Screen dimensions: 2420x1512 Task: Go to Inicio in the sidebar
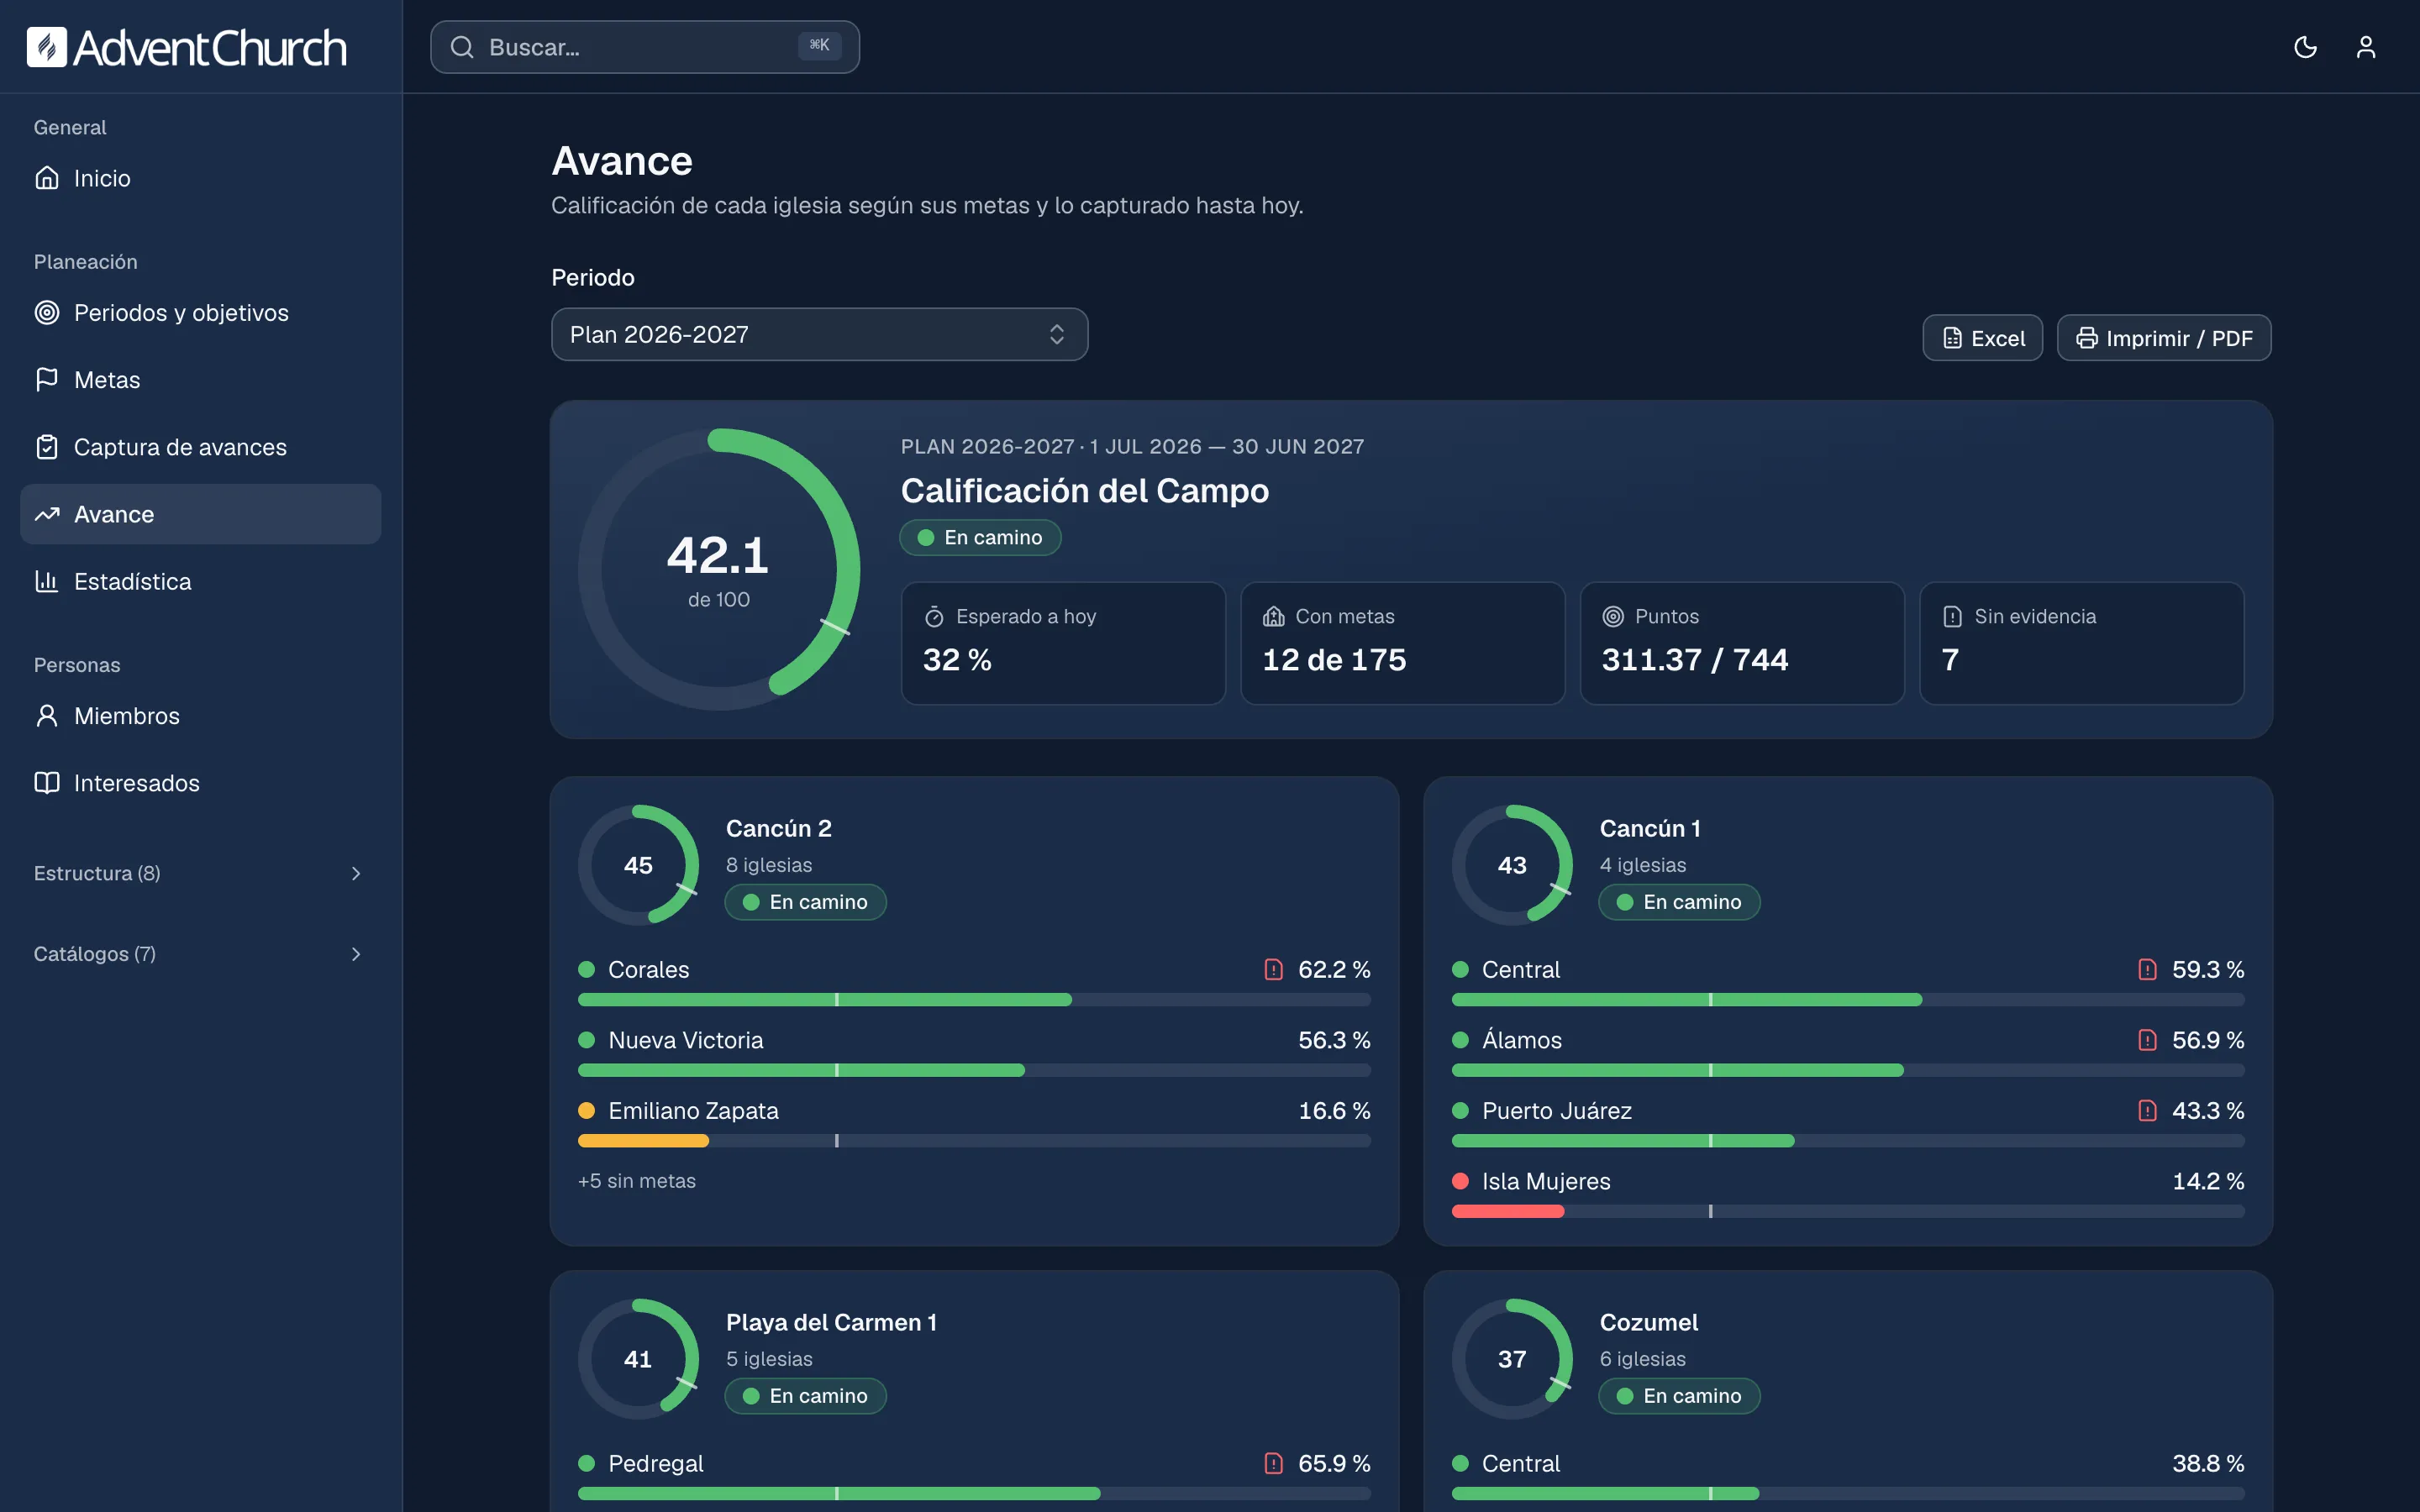pos(200,178)
